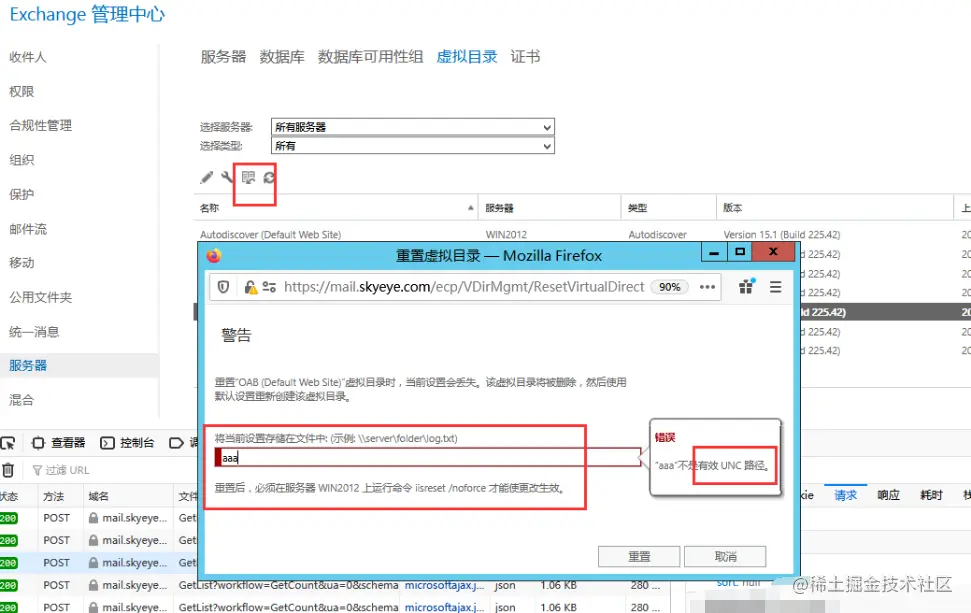Open 组织 in the left navigation
Image resolution: width=971 pixels, height=613 pixels.
point(22,160)
